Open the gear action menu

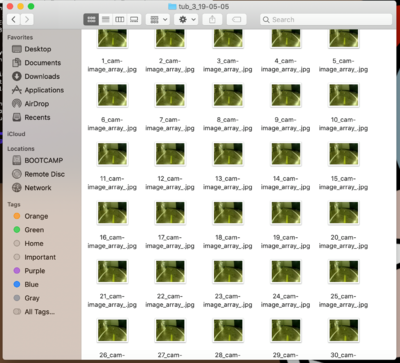pos(186,20)
